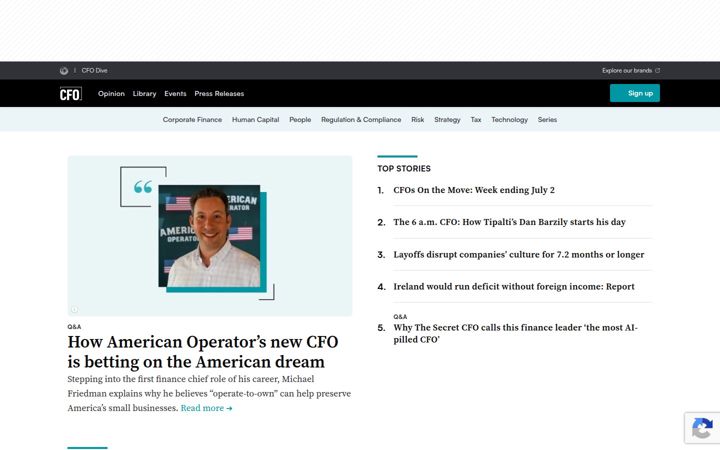720x450 pixels.
Task: Select the Series topic
Action: click(x=547, y=119)
